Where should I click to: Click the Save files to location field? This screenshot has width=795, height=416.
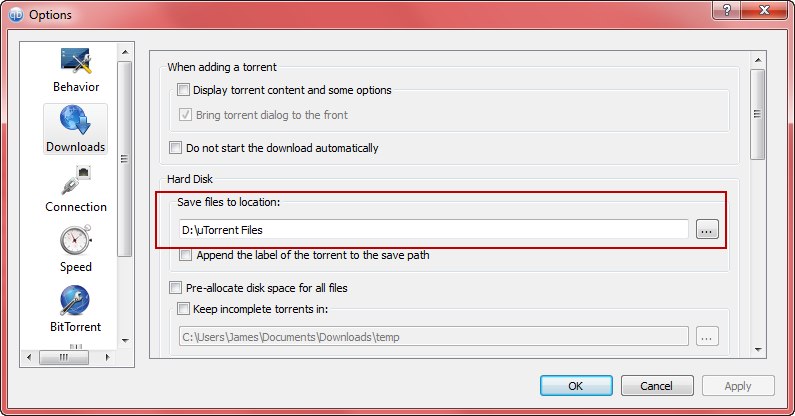coord(433,230)
